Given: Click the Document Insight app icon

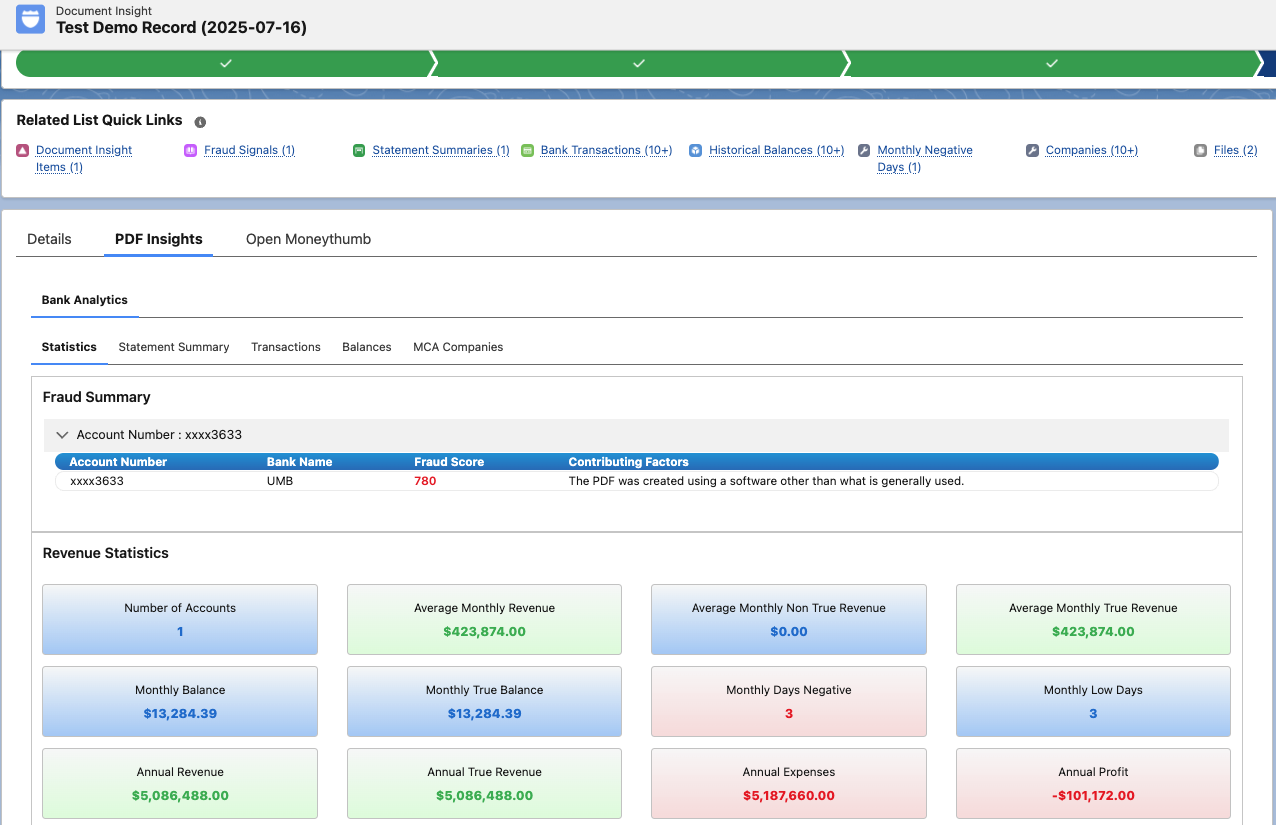Looking at the screenshot, I should [x=31, y=19].
